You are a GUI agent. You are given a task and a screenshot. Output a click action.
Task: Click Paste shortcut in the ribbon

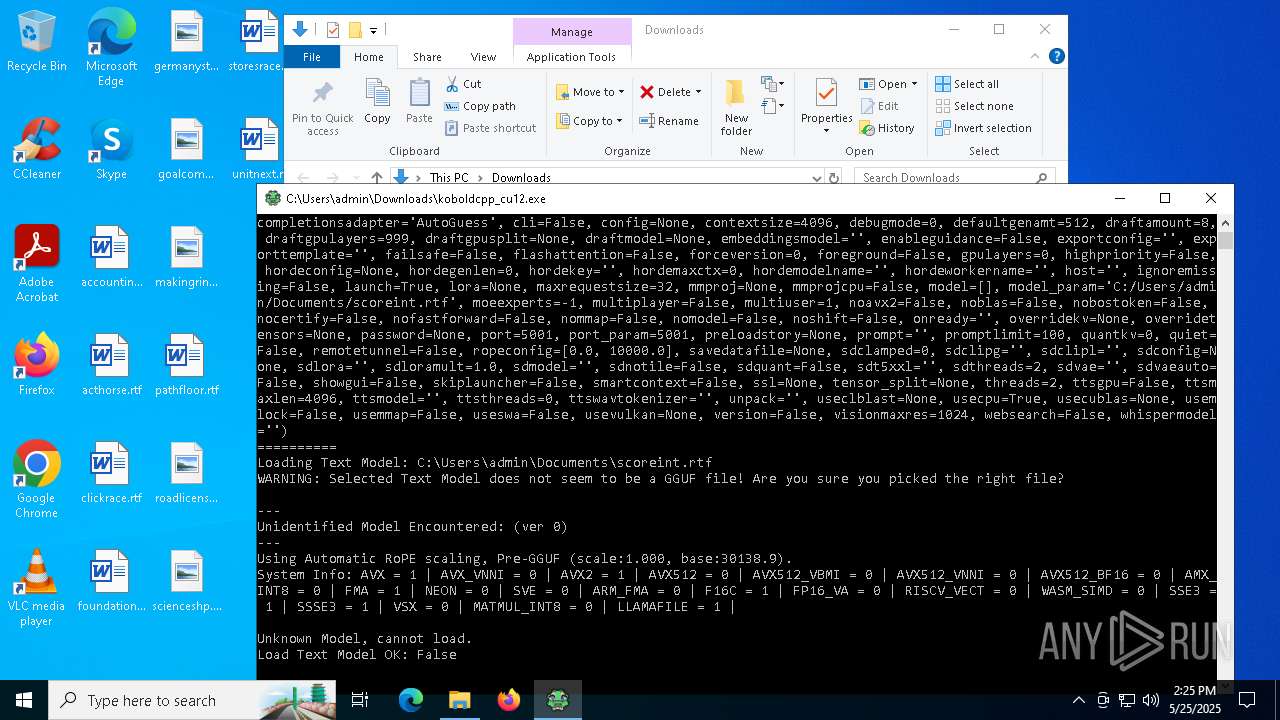(x=491, y=128)
